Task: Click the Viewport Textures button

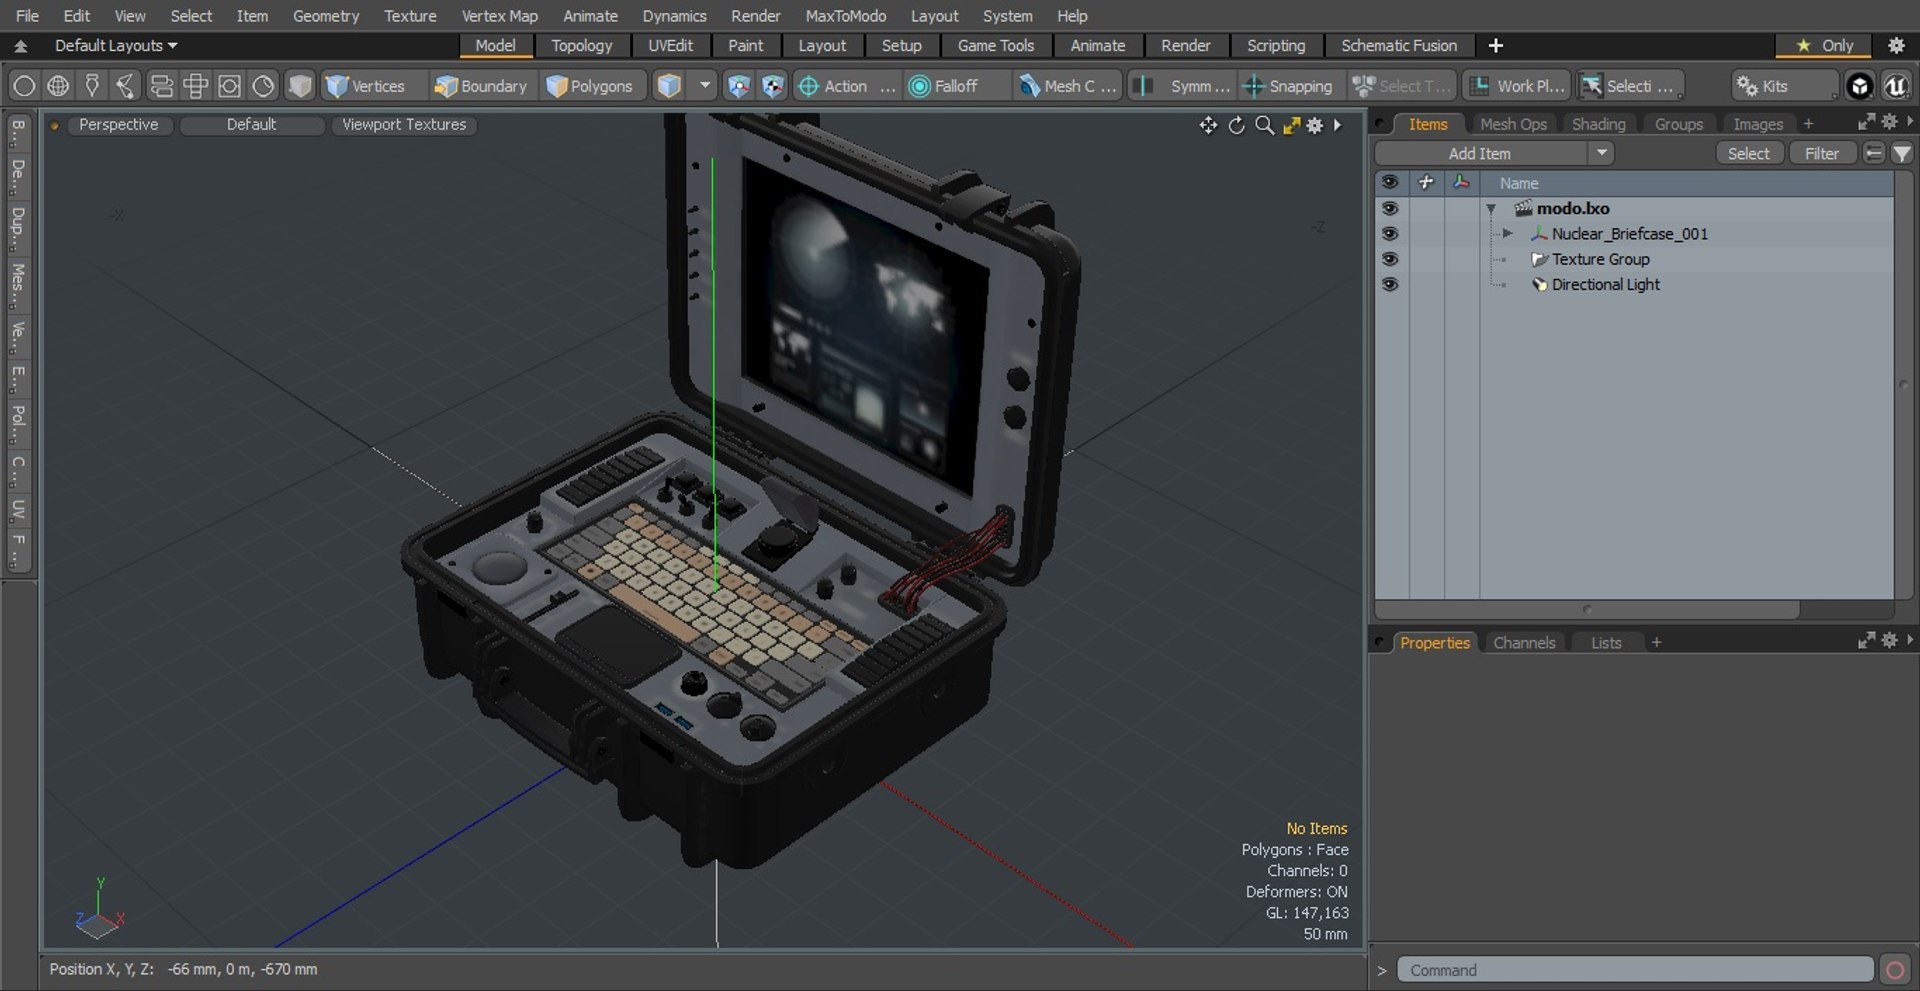Action: coord(404,124)
